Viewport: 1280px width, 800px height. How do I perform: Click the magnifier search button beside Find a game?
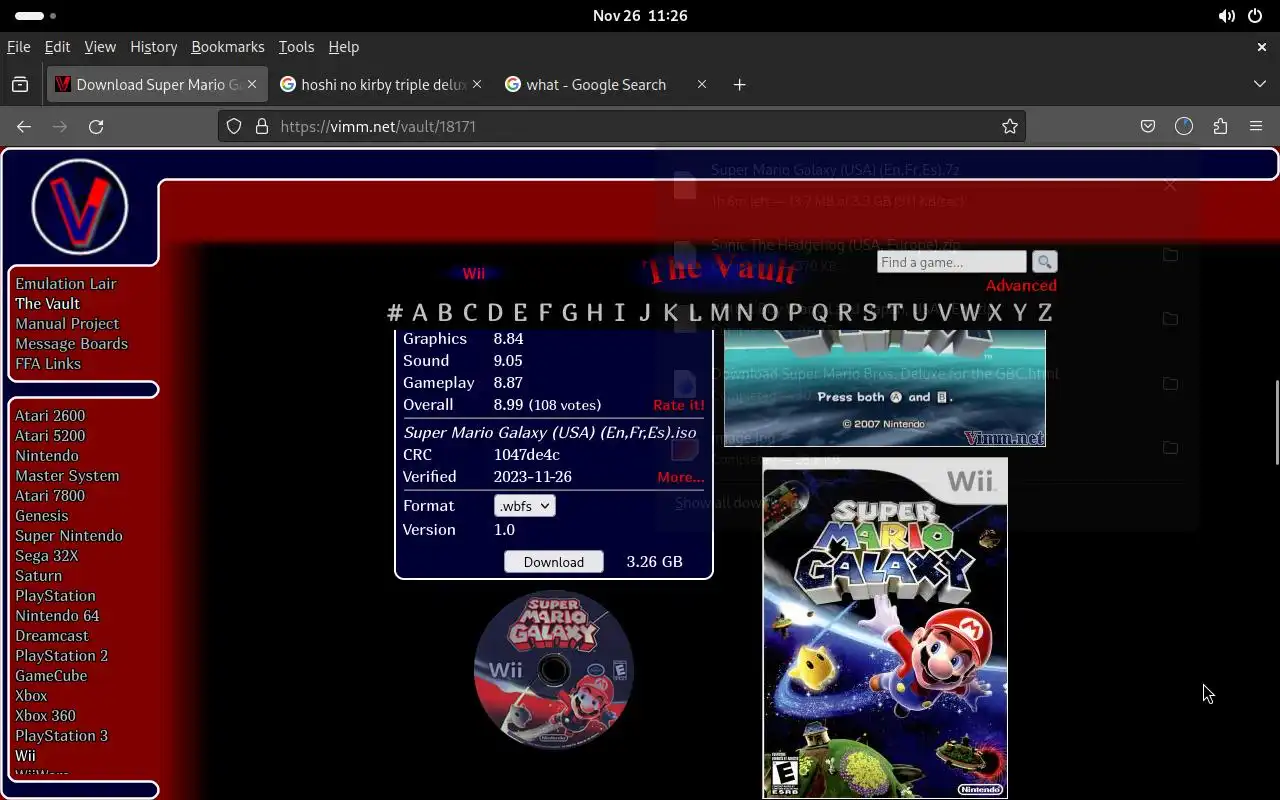click(x=1044, y=262)
